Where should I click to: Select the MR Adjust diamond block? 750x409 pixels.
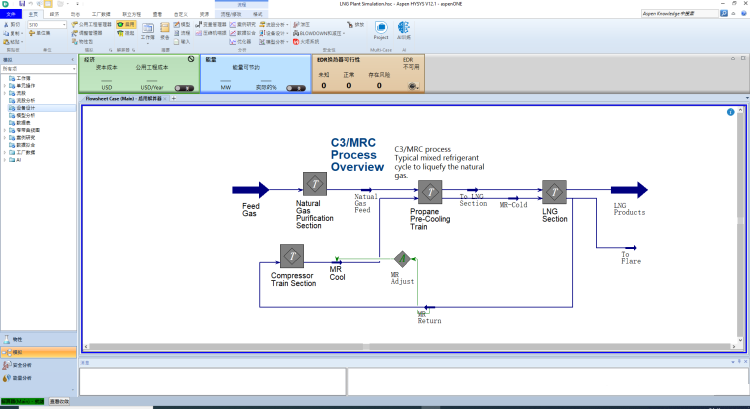tap(403, 259)
